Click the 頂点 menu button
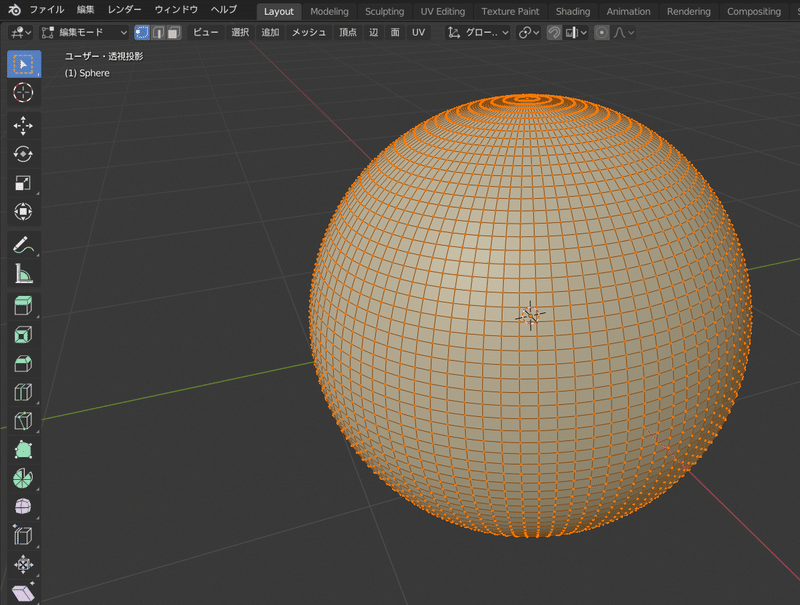 point(347,32)
